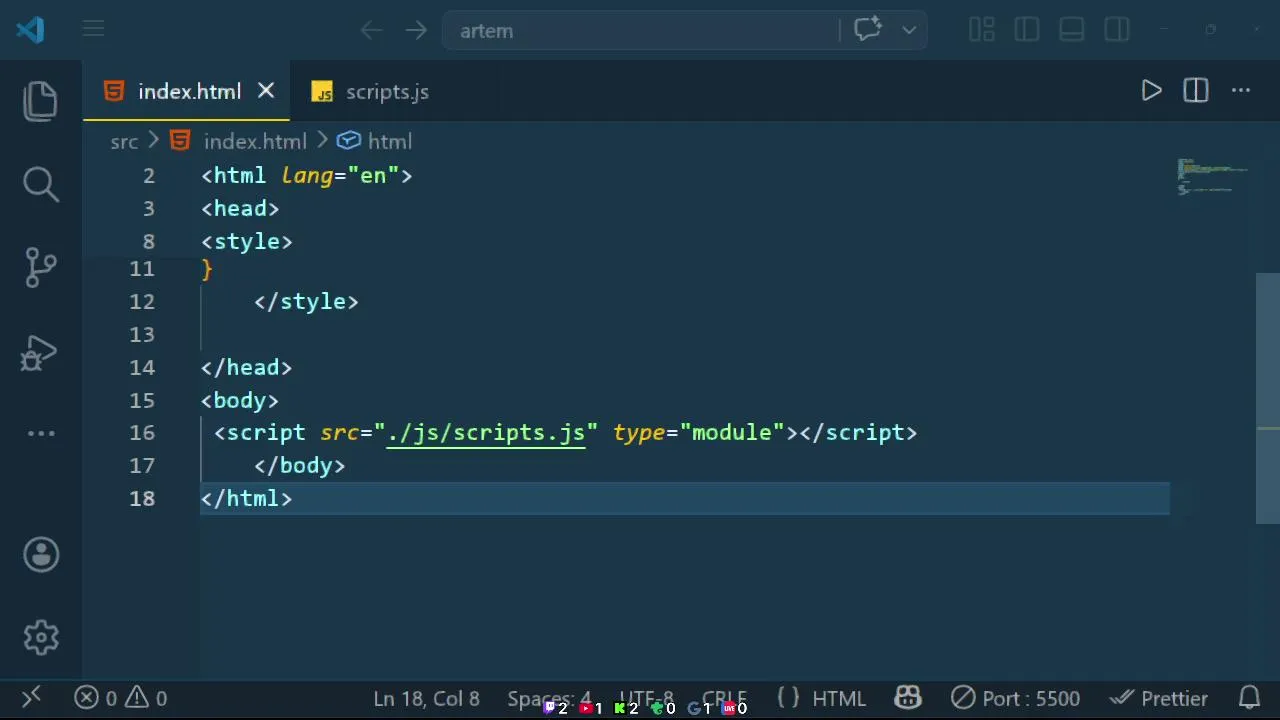This screenshot has height=720, width=1280.
Task: Click the VS Code logo icon
Action: pos(30,30)
